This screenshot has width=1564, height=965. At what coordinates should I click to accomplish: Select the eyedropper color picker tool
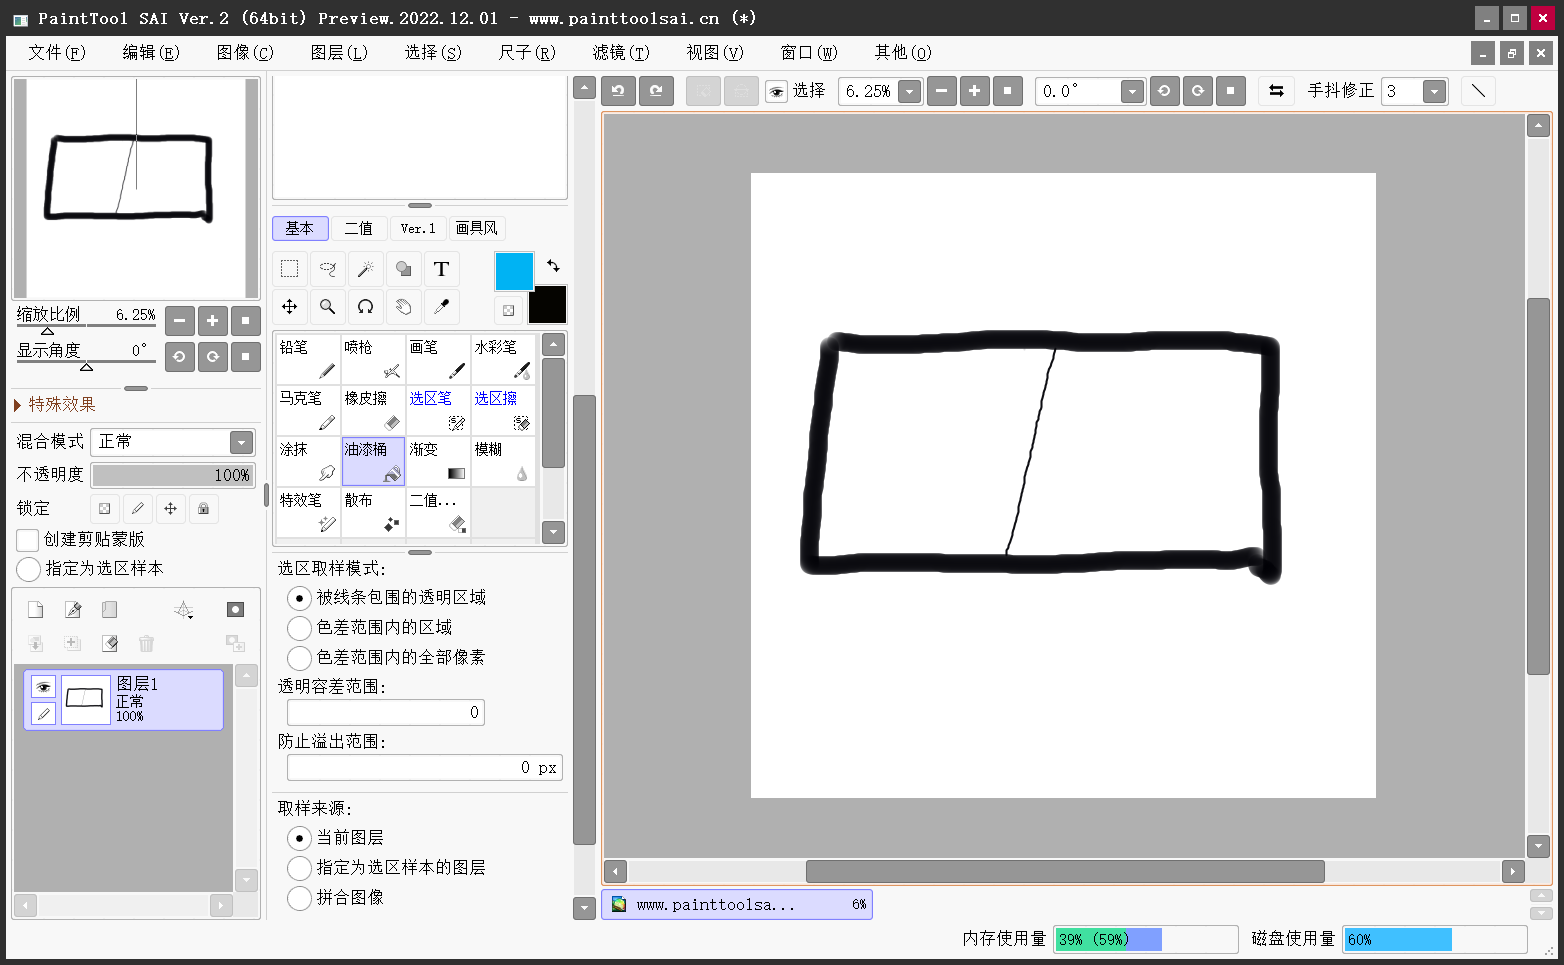[x=442, y=307]
